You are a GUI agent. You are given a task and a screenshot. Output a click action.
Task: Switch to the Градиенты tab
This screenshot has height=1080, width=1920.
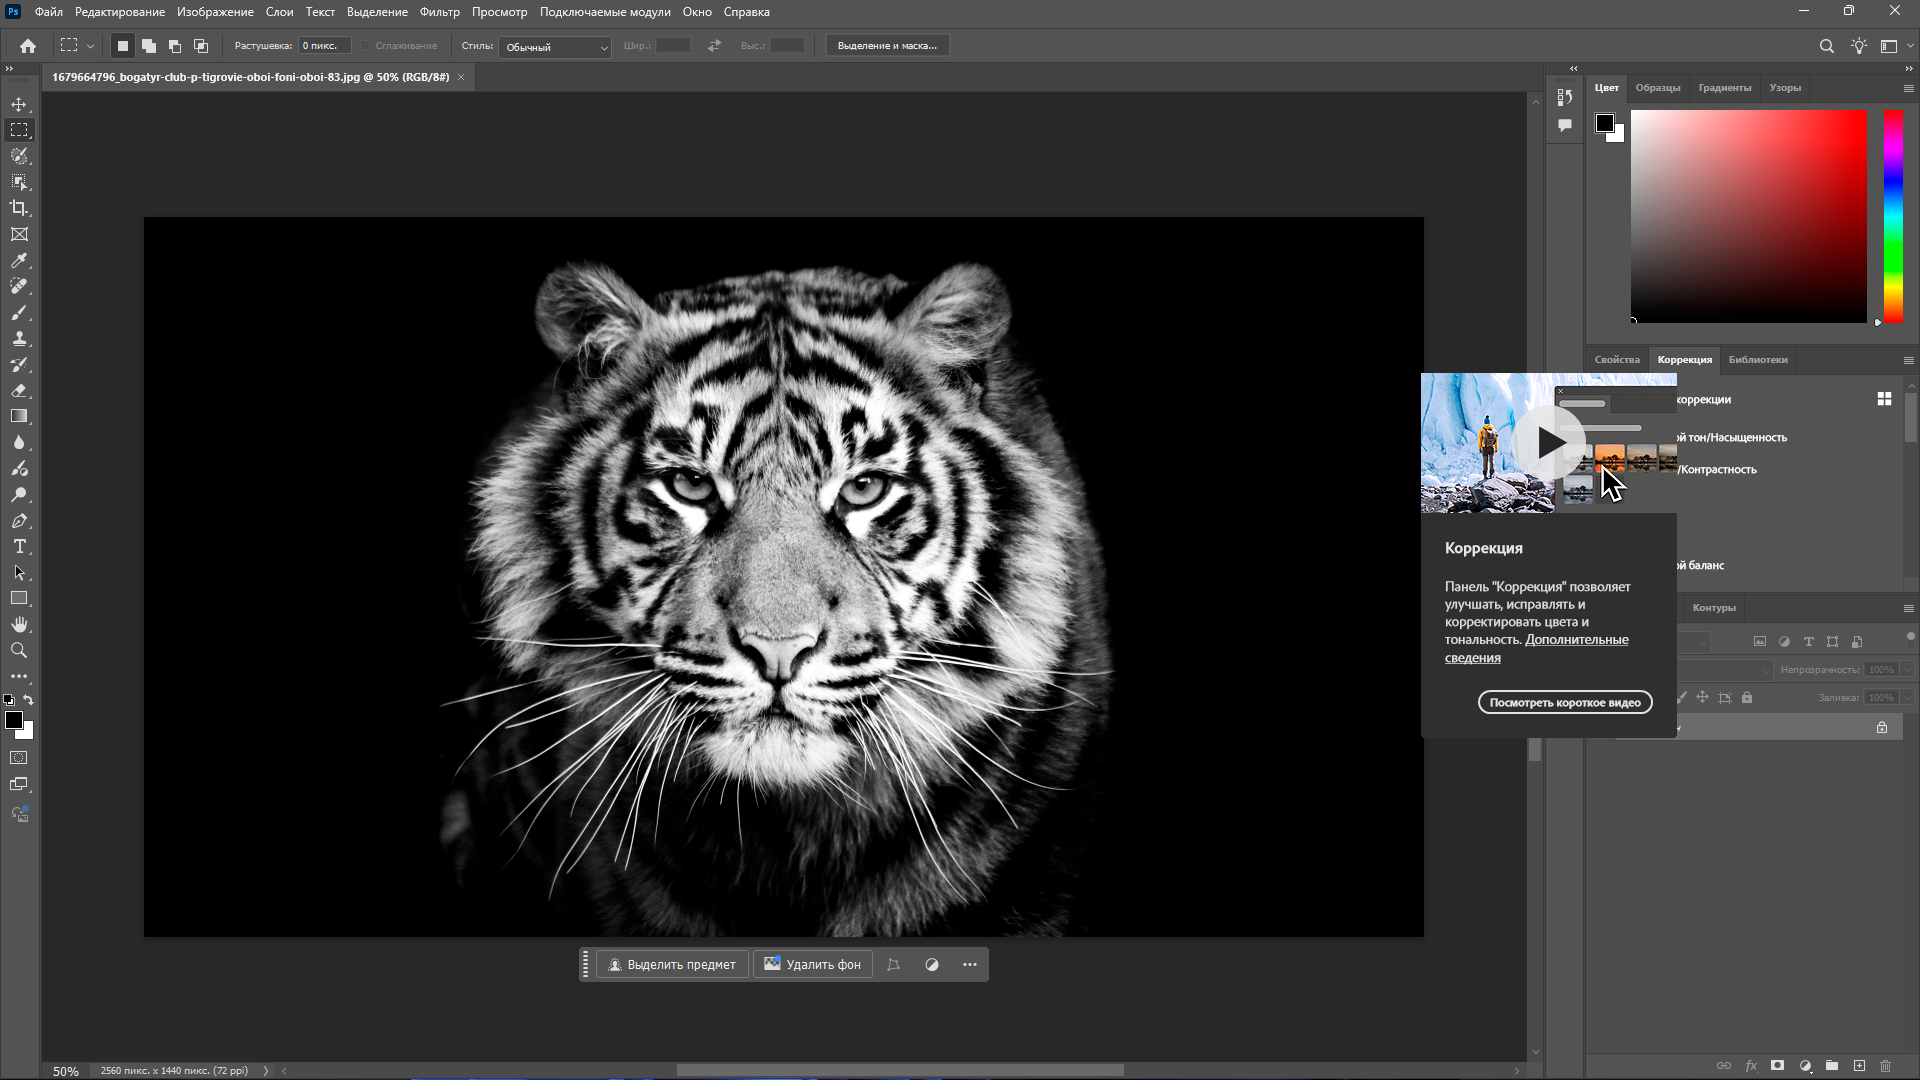click(1724, 88)
